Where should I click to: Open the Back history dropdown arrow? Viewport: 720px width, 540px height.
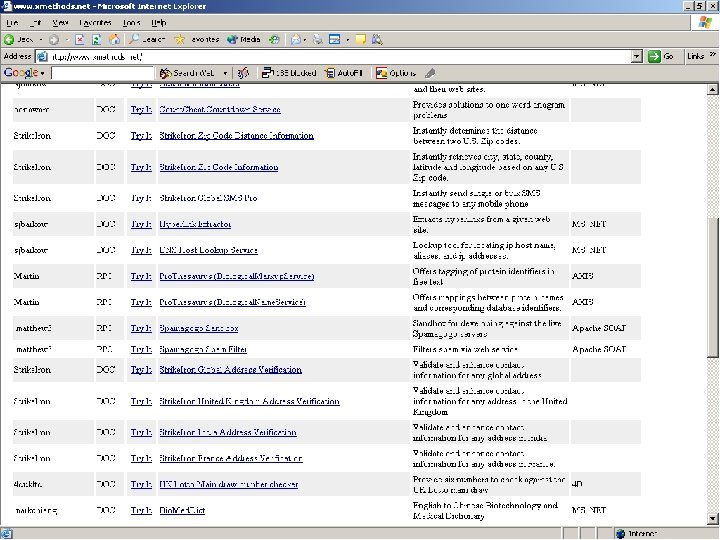click(x=40, y=39)
